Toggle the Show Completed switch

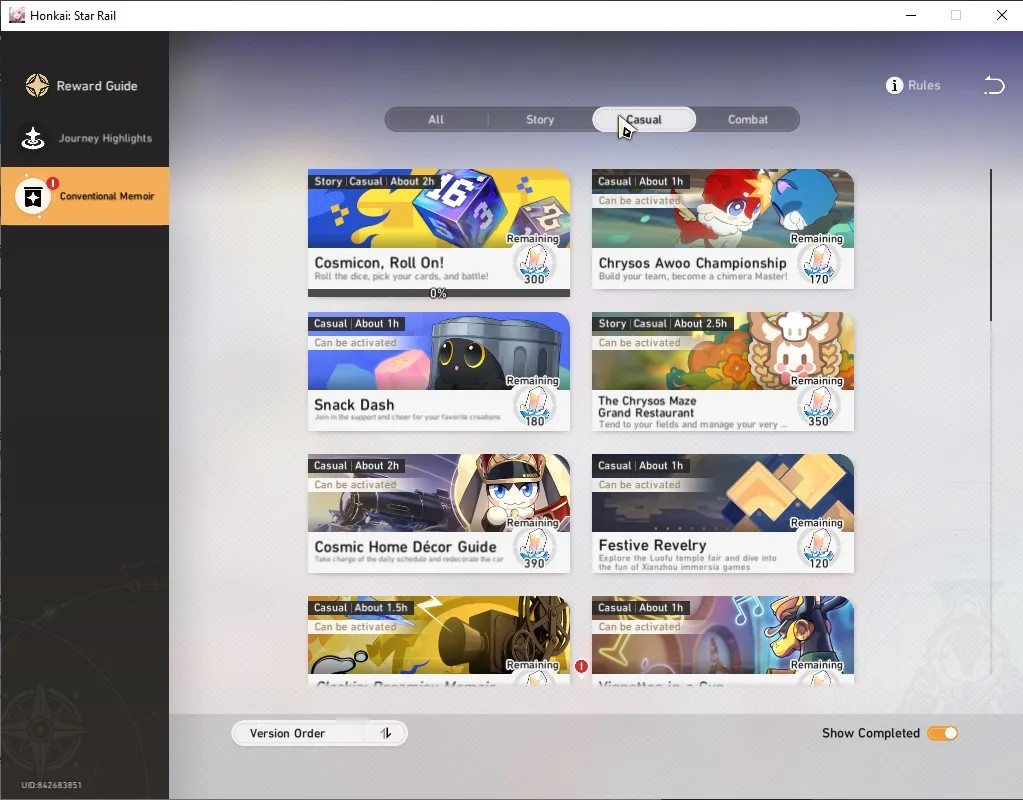coord(942,733)
